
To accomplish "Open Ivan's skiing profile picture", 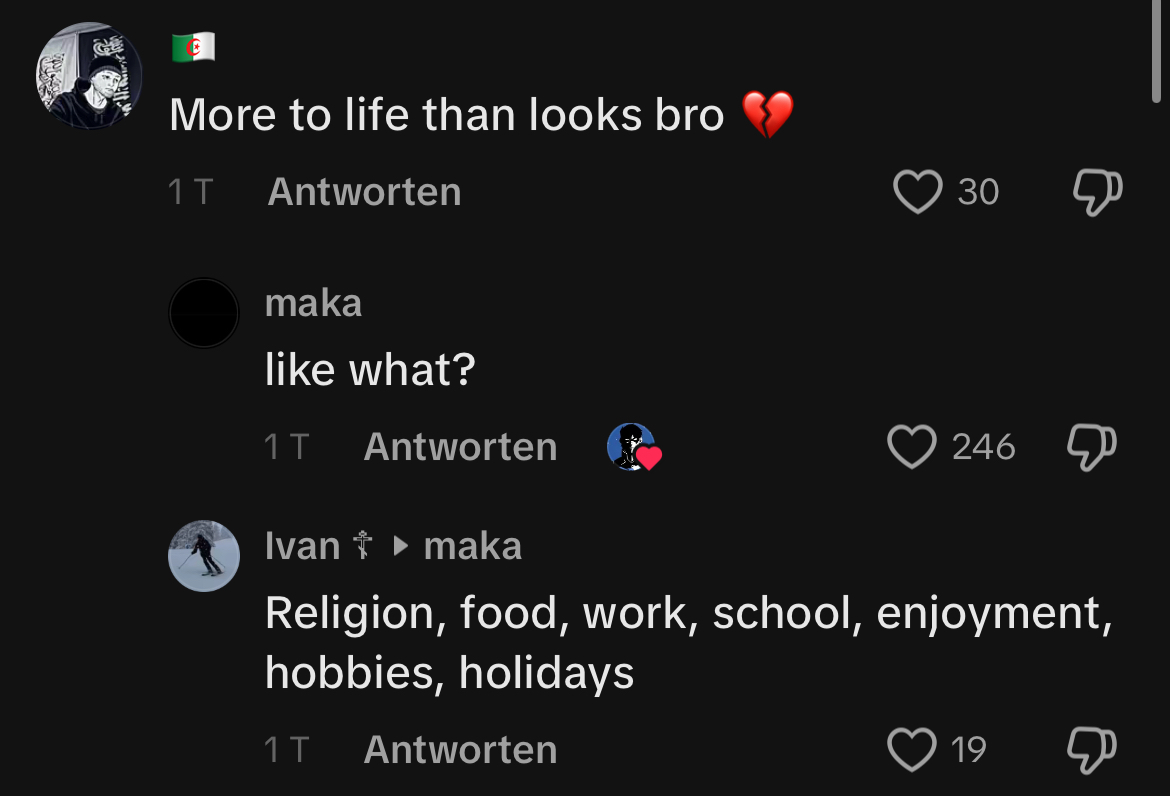I will [x=204, y=556].
